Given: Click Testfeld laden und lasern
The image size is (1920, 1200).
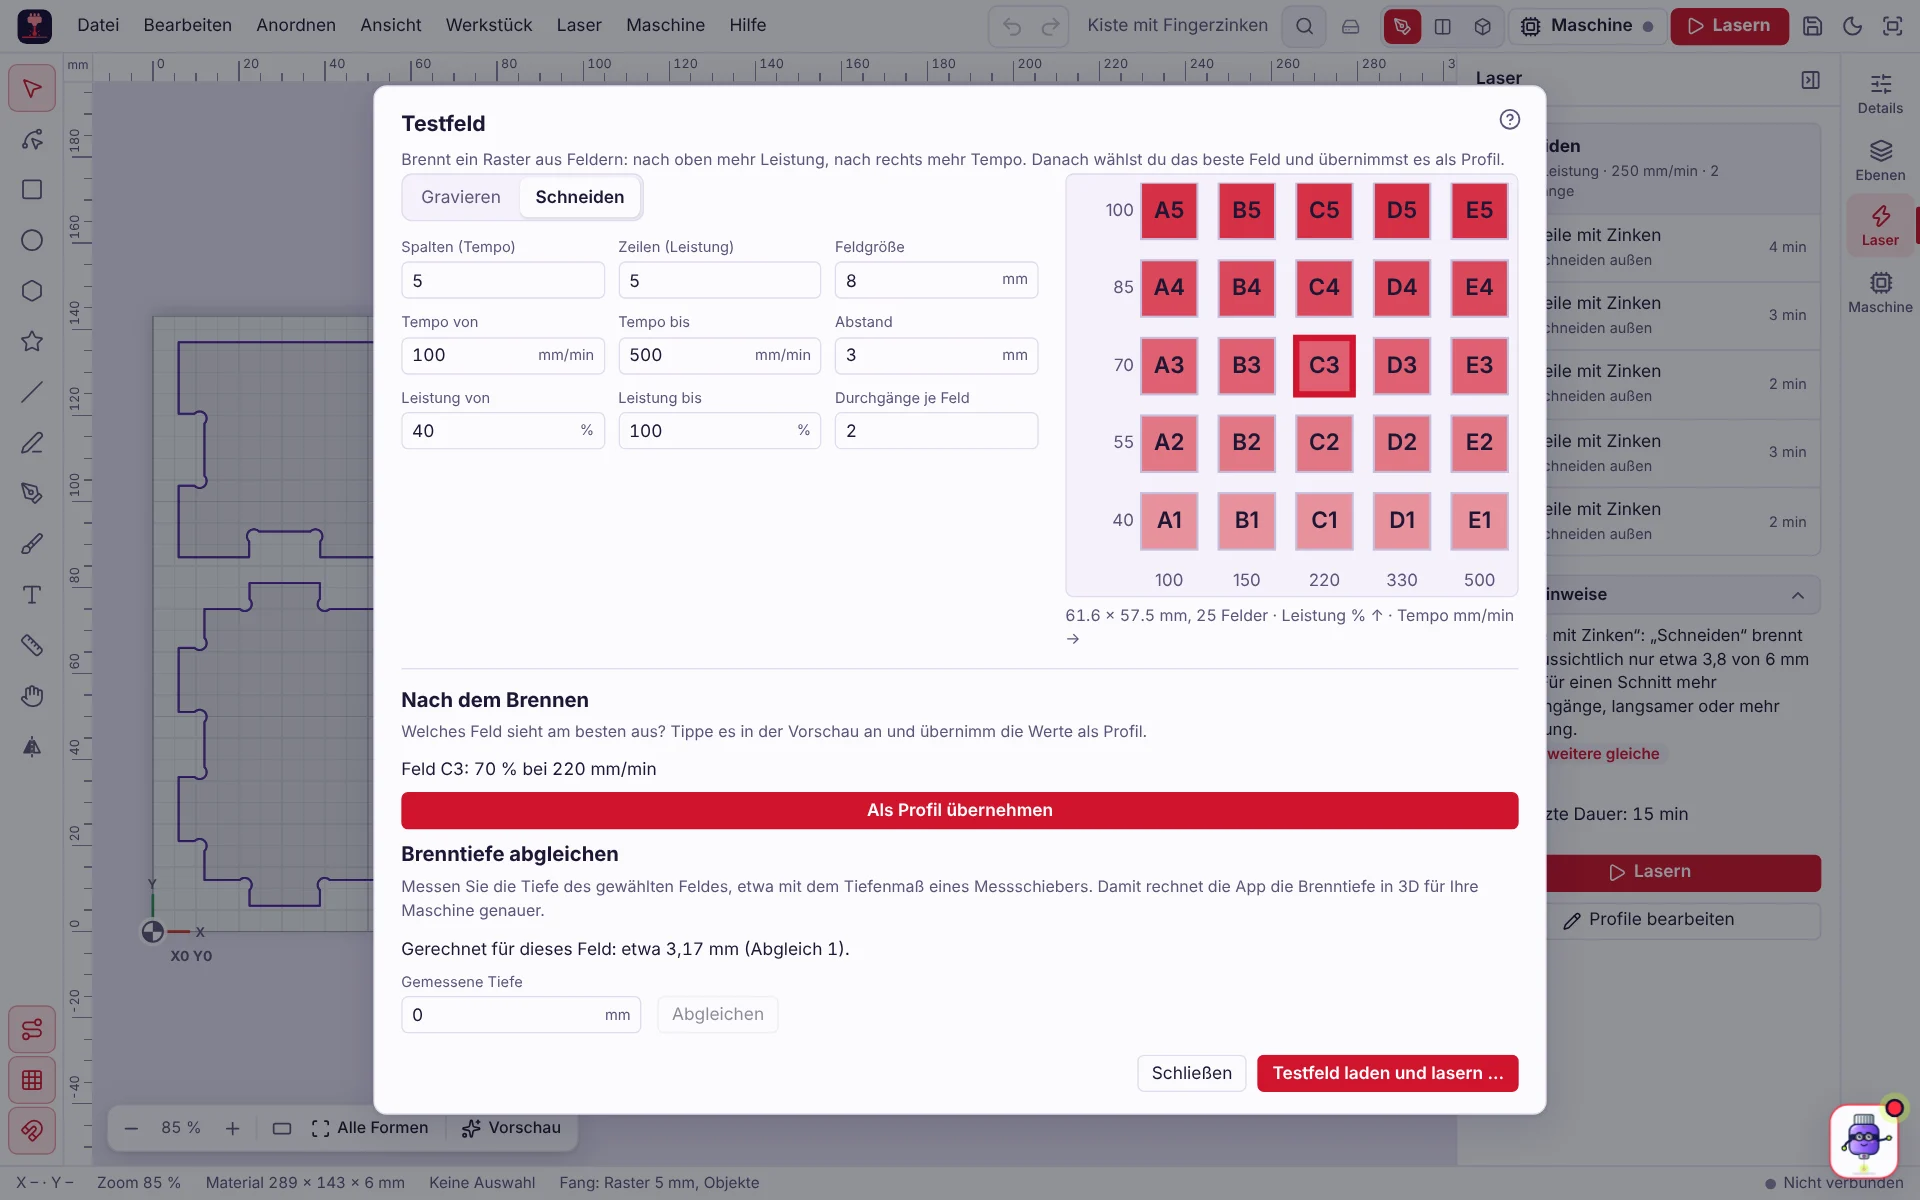Looking at the screenshot, I should (1387, 1073).
